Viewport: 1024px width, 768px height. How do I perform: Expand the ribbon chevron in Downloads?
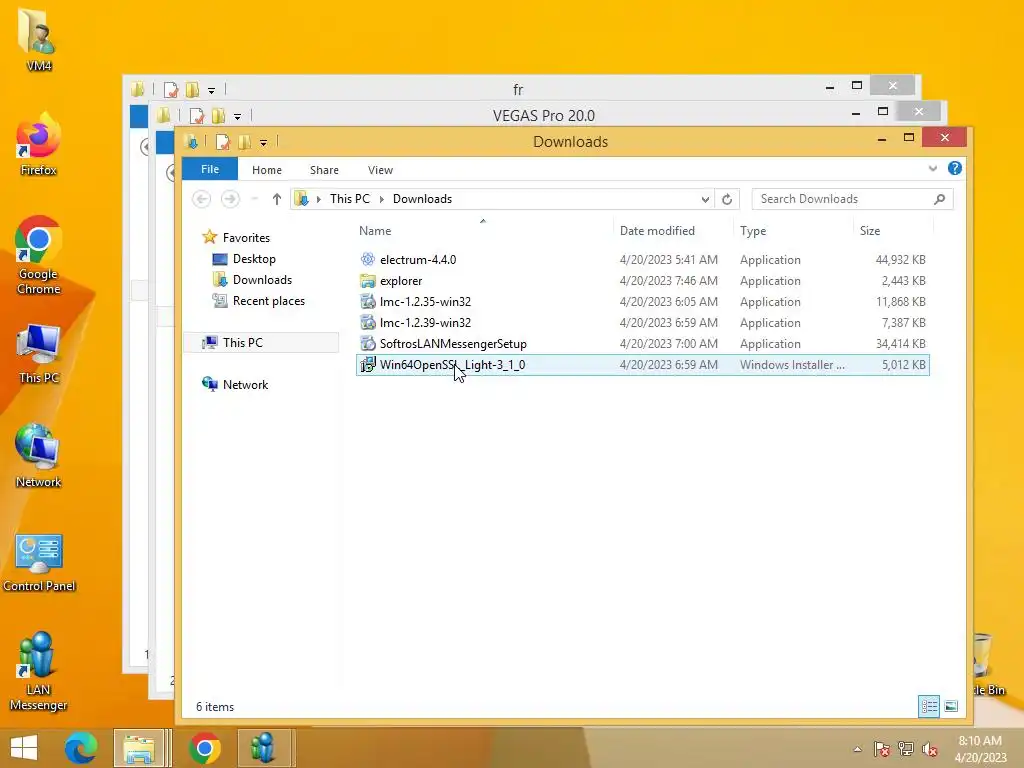[x=933, y=168]
